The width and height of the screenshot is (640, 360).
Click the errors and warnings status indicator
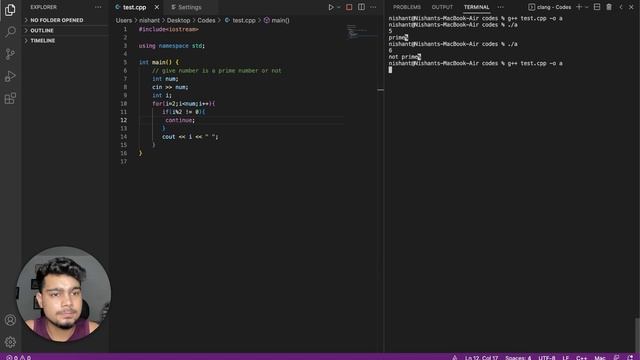[19, 357]
